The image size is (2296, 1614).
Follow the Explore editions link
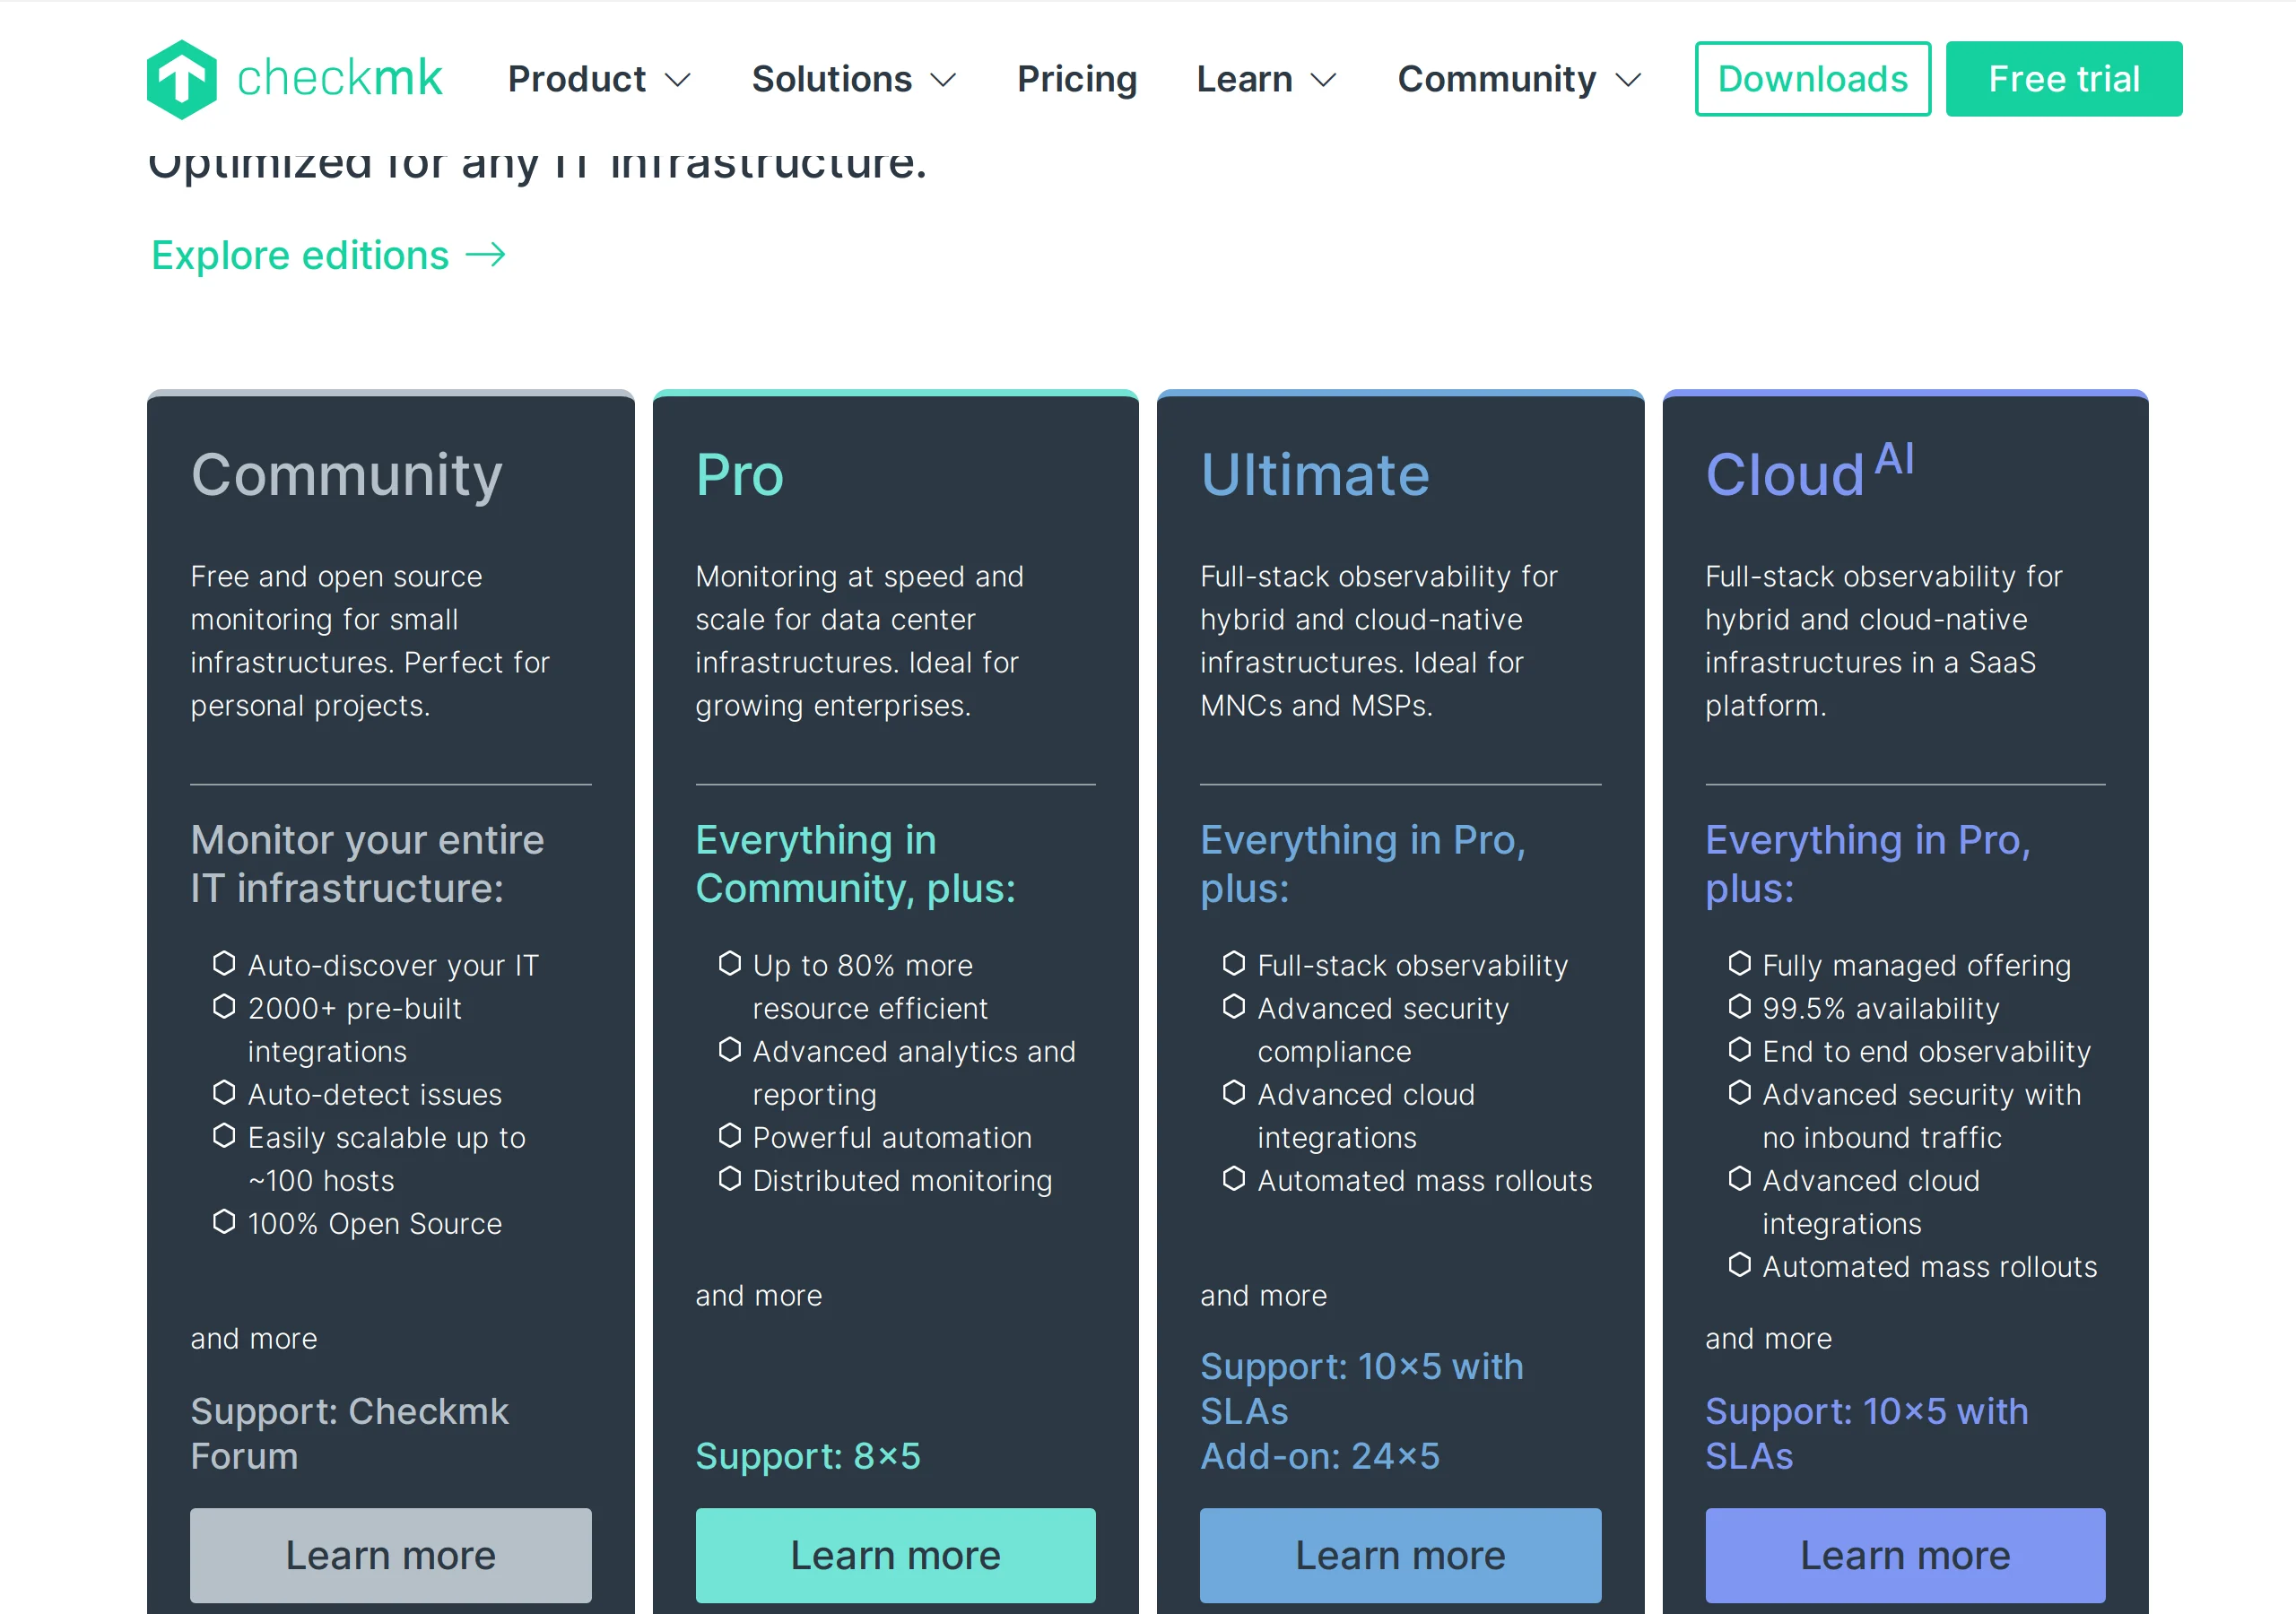[328, 255]
